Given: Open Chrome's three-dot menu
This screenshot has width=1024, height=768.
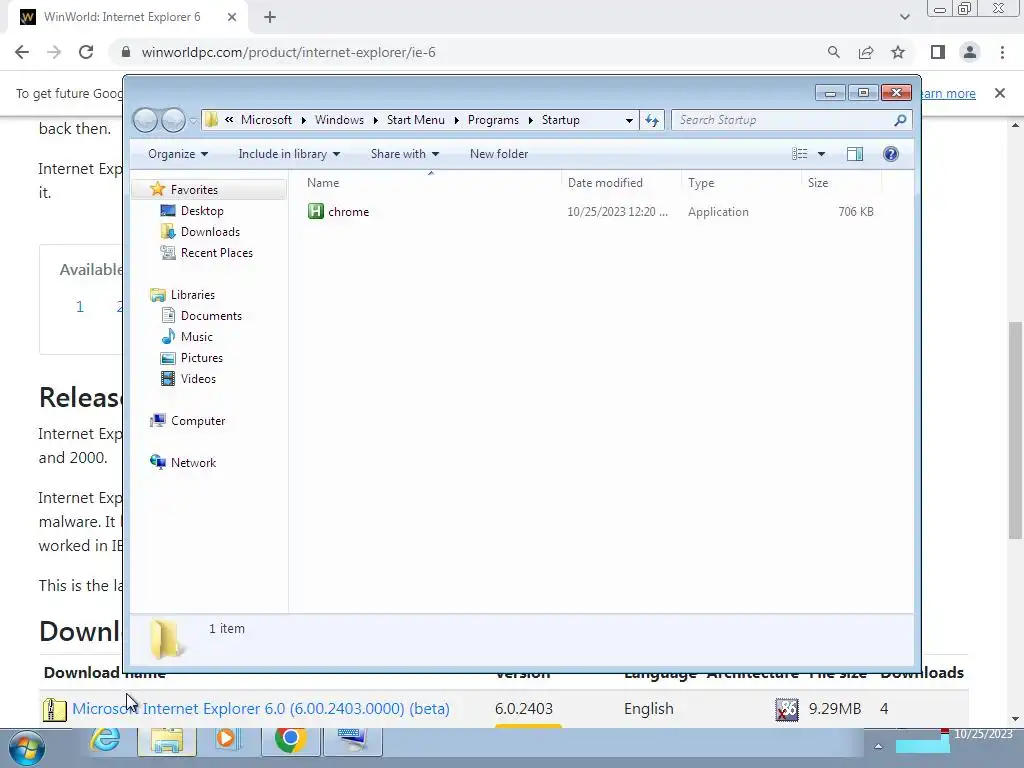Looking at the screenshot, I should (1002, 52).
